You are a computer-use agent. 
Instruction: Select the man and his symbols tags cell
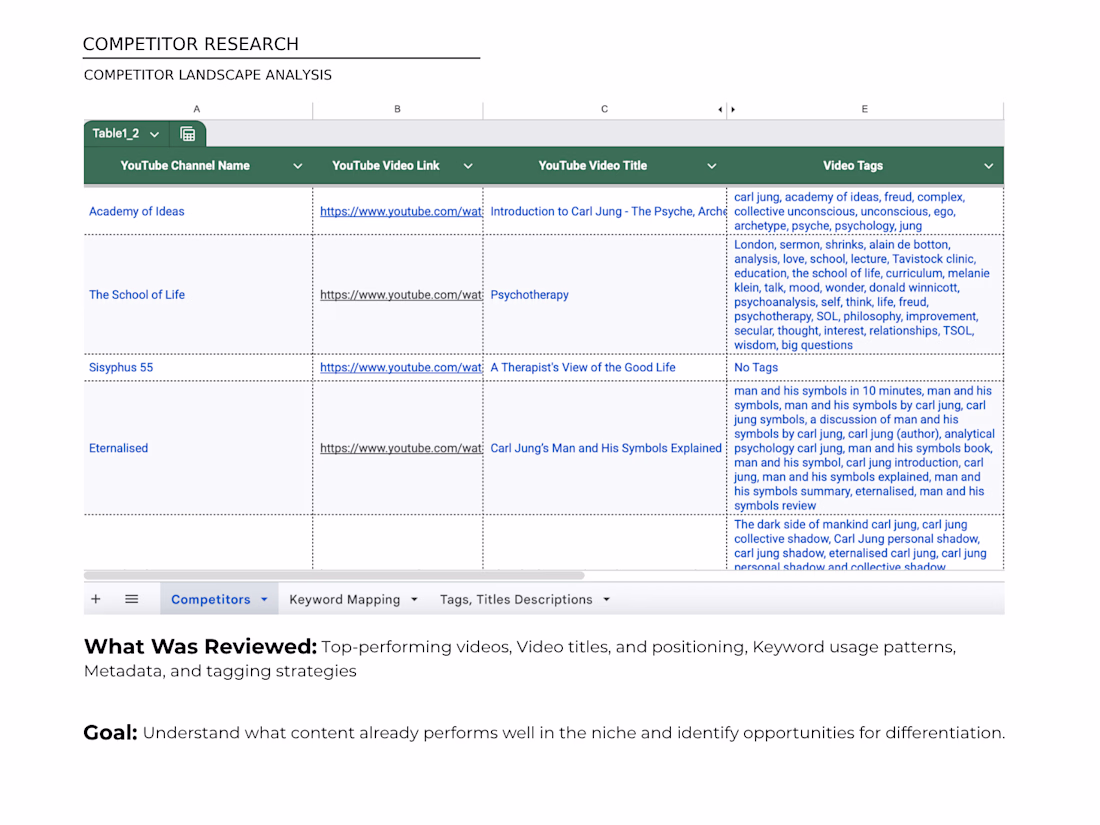click(865, 448)
